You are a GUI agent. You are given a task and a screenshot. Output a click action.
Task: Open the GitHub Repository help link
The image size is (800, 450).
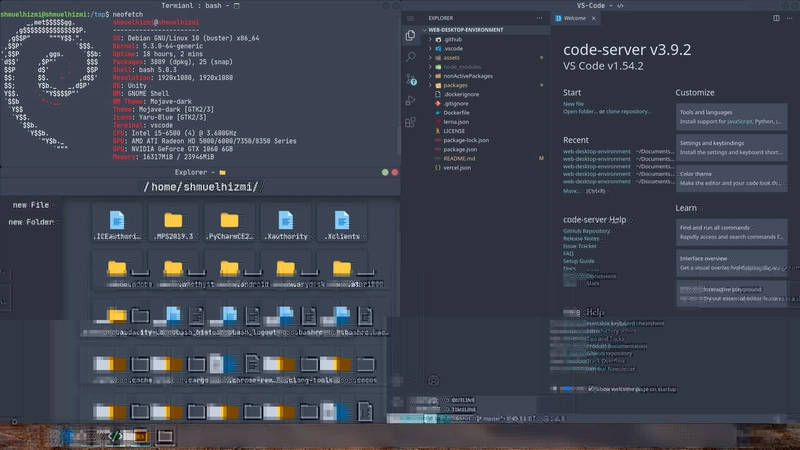(x=587, y=231)
